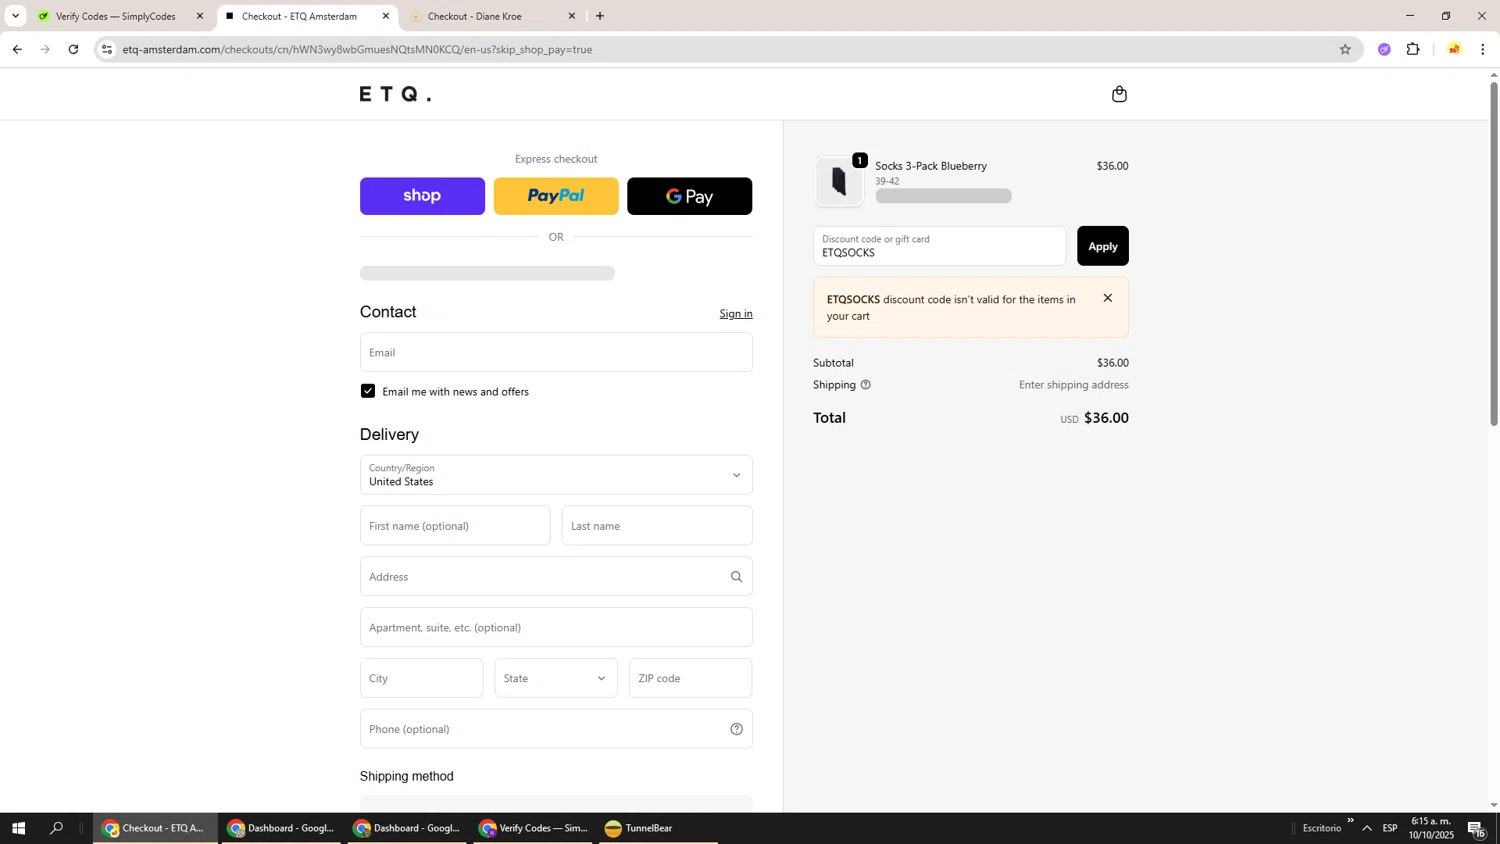The height and width of the screenshot is (844, 1500).
Task: Open Chrome's three-dot menu
Action: coord(1483,49)
